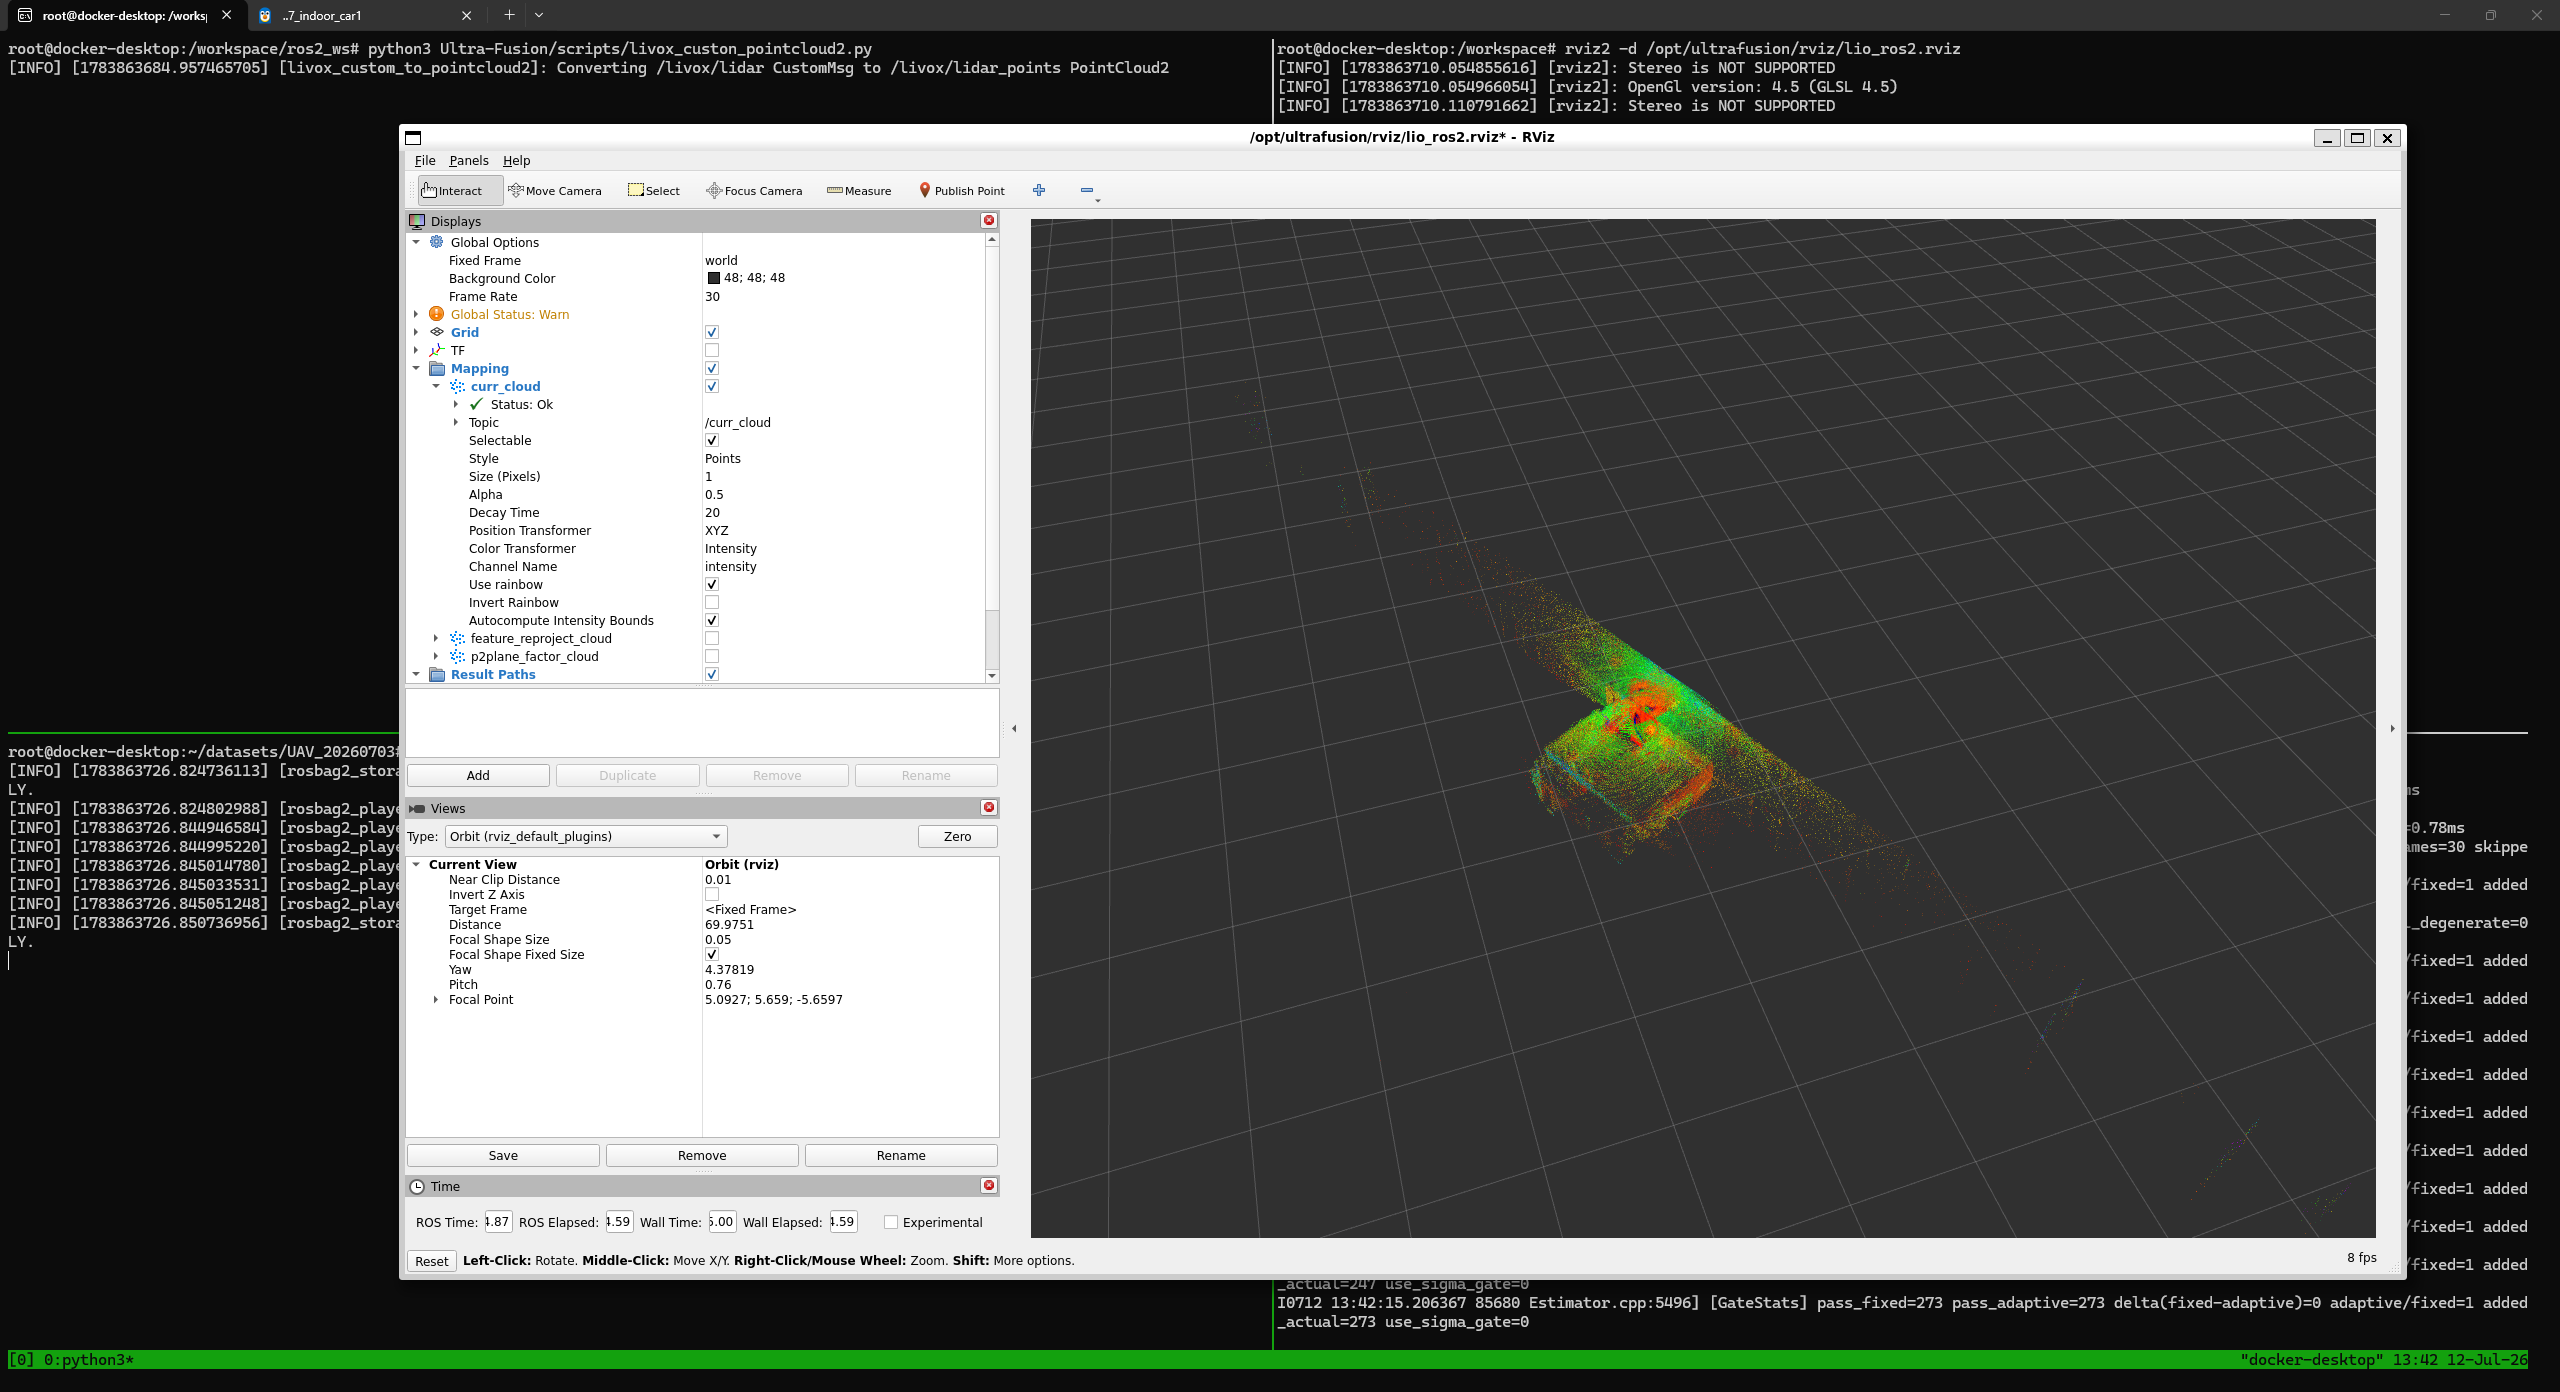Collapse the Mapping group node
The width and height of the screenshot is (2560, 1392).
416,368
